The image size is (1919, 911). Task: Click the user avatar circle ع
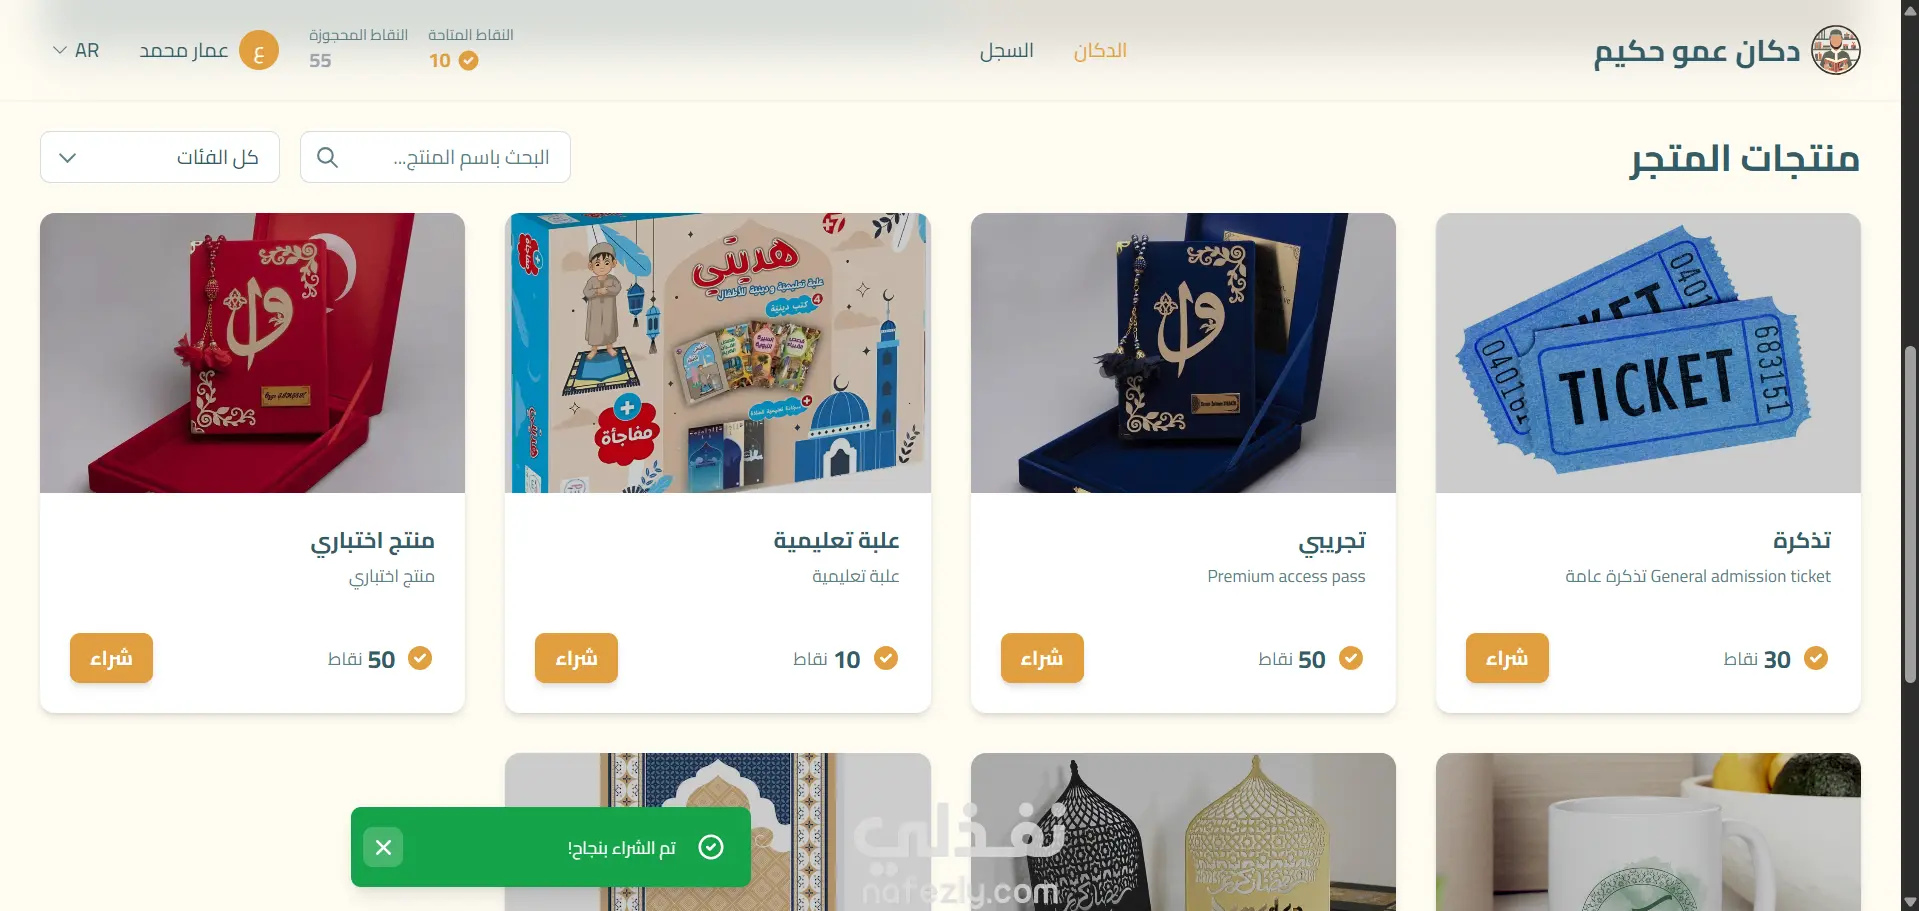point(259,51)
